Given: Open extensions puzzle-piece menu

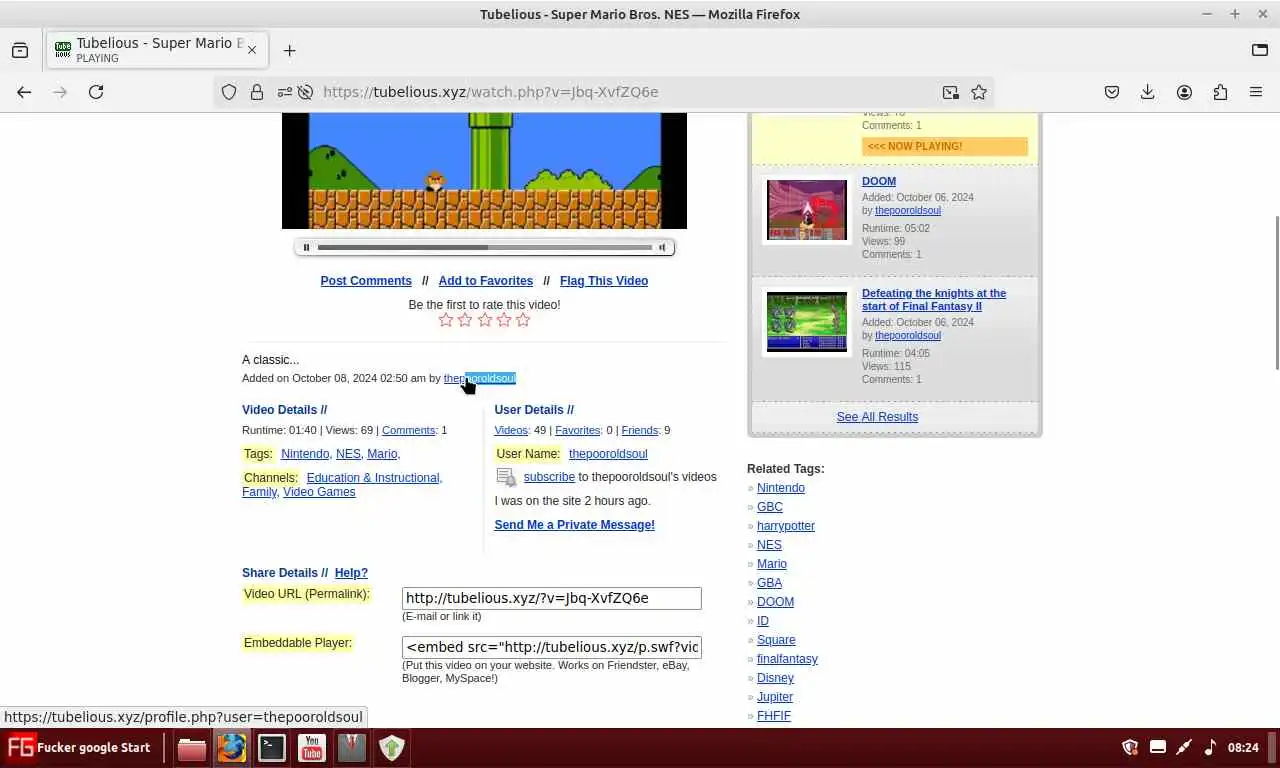Looking at the screenshot, I should [x=1220, y=92].
